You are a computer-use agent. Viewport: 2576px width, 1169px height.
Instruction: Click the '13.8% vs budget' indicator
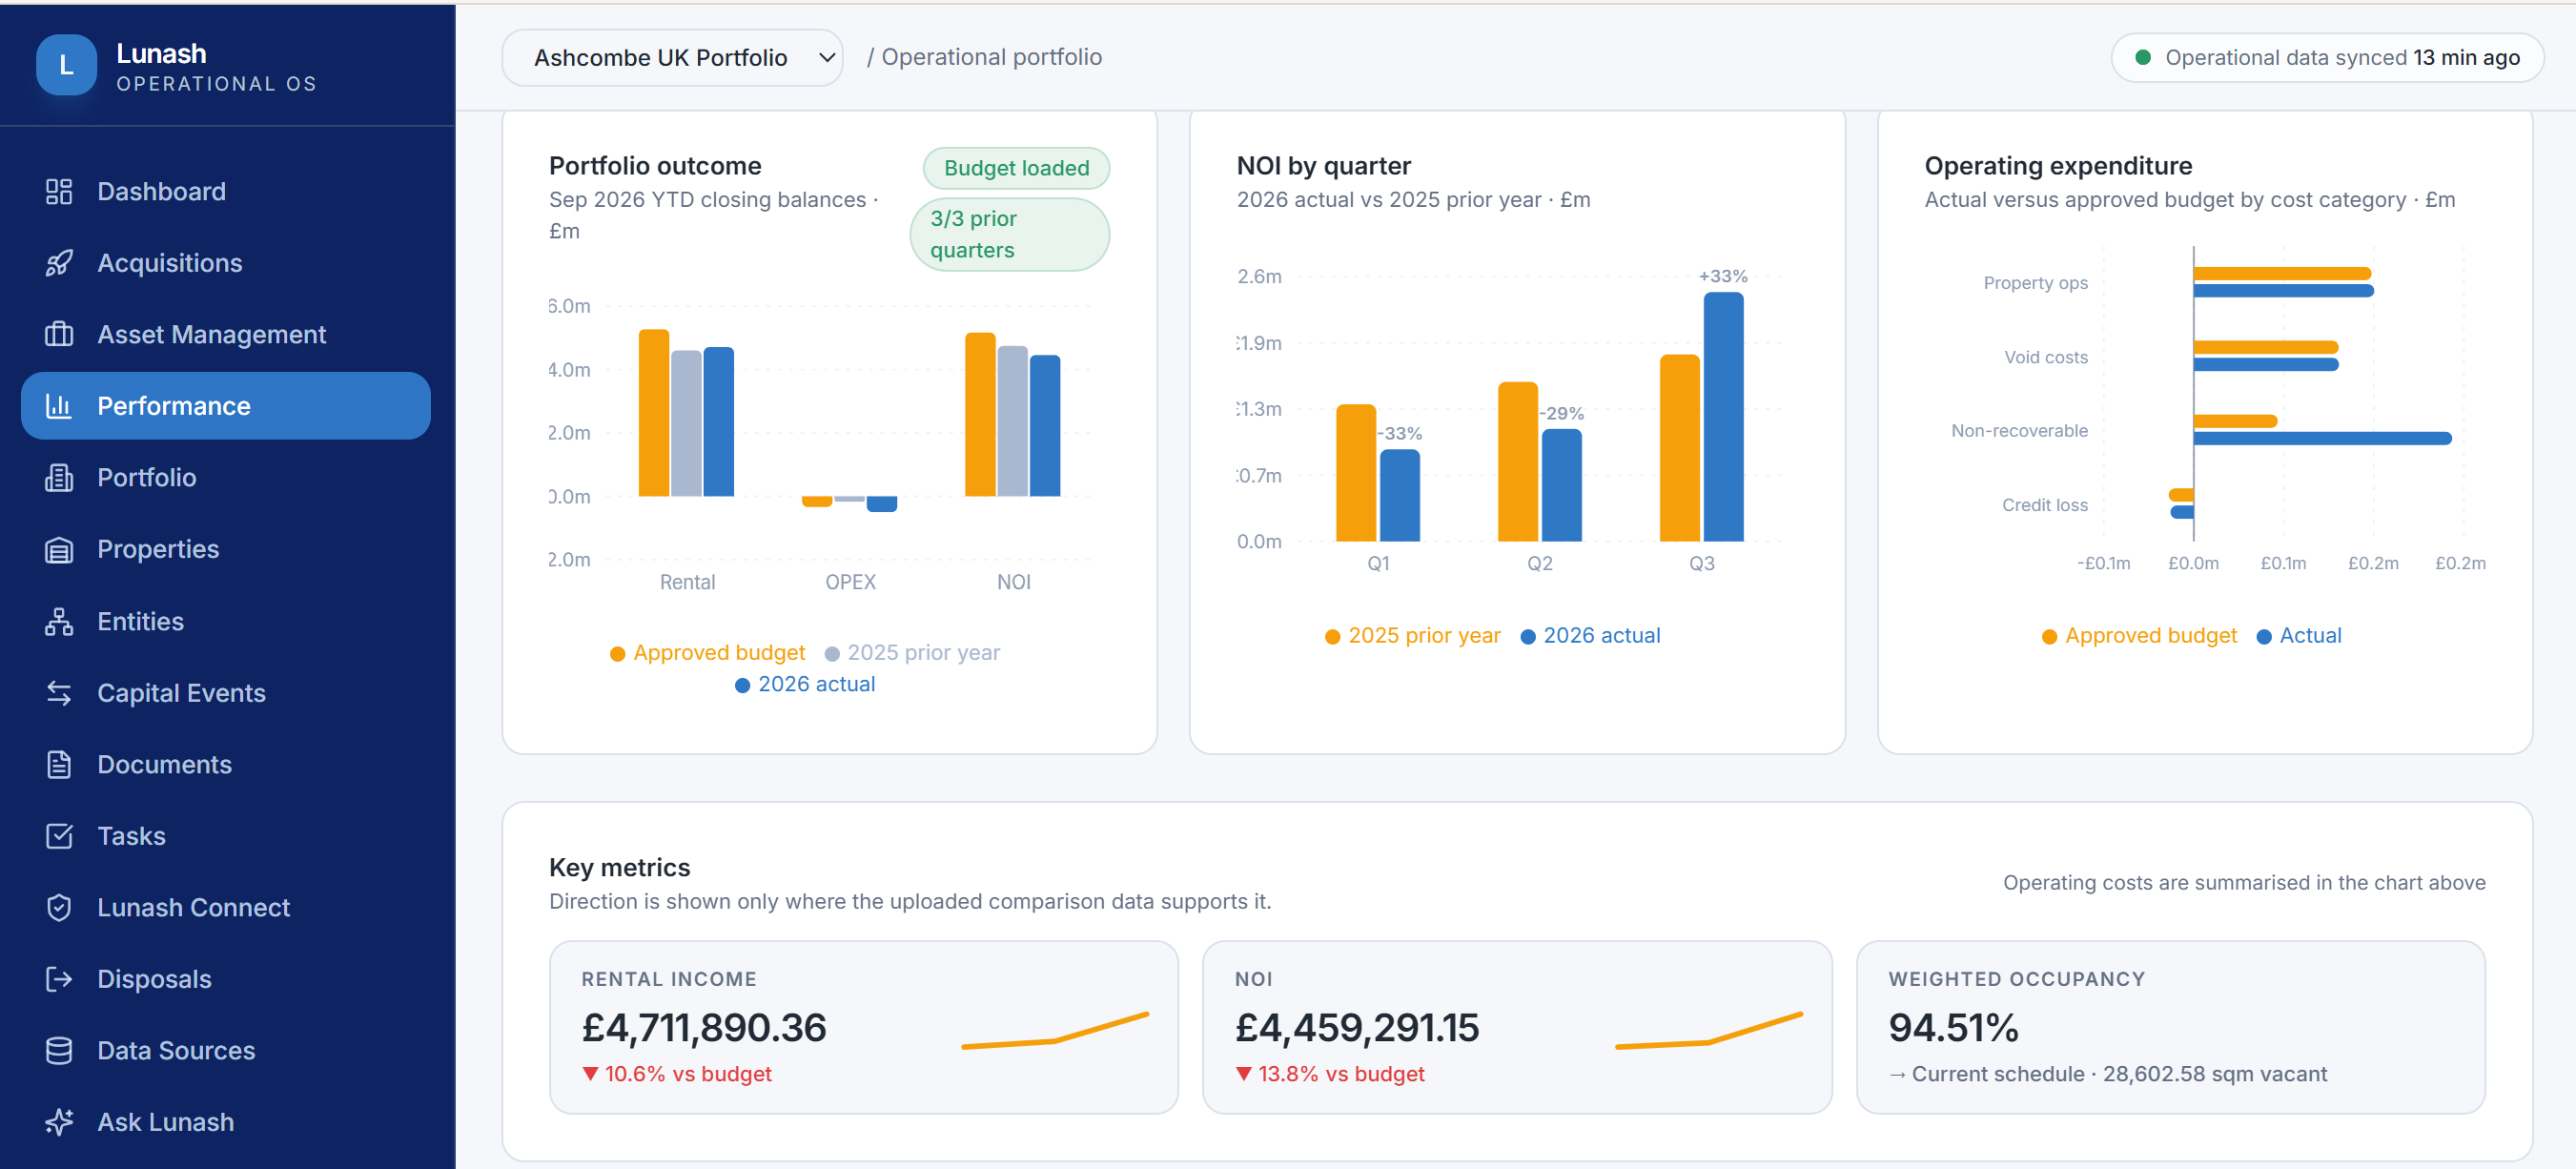1330,1074
